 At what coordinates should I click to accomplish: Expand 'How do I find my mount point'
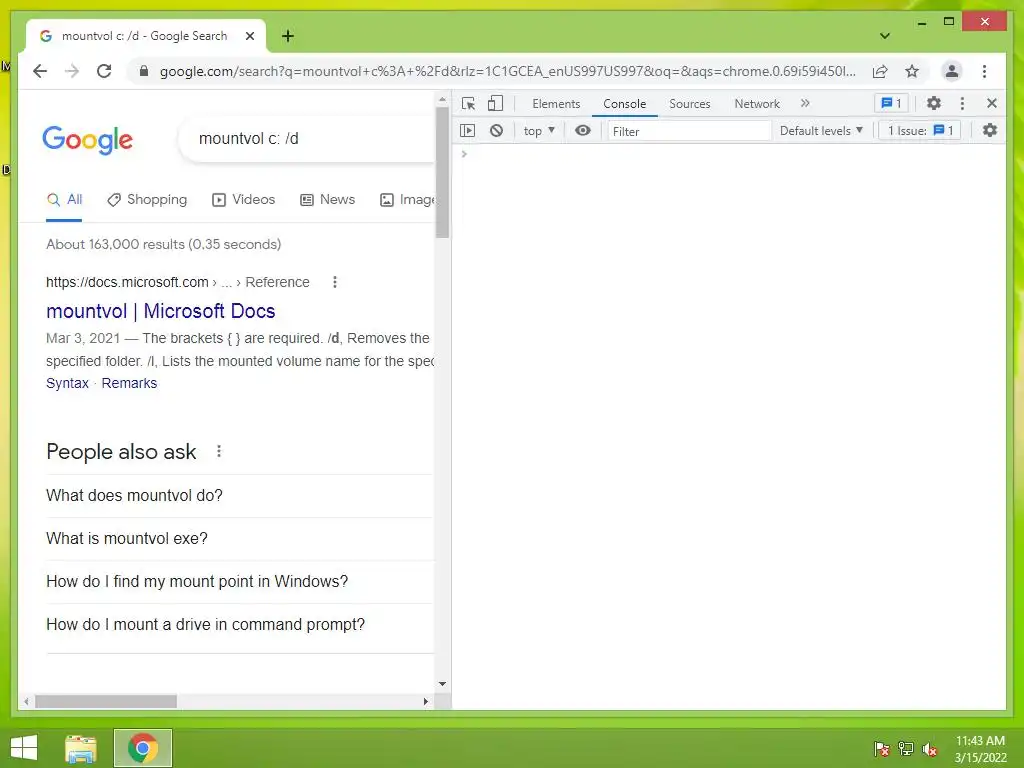tap(239, 582)
